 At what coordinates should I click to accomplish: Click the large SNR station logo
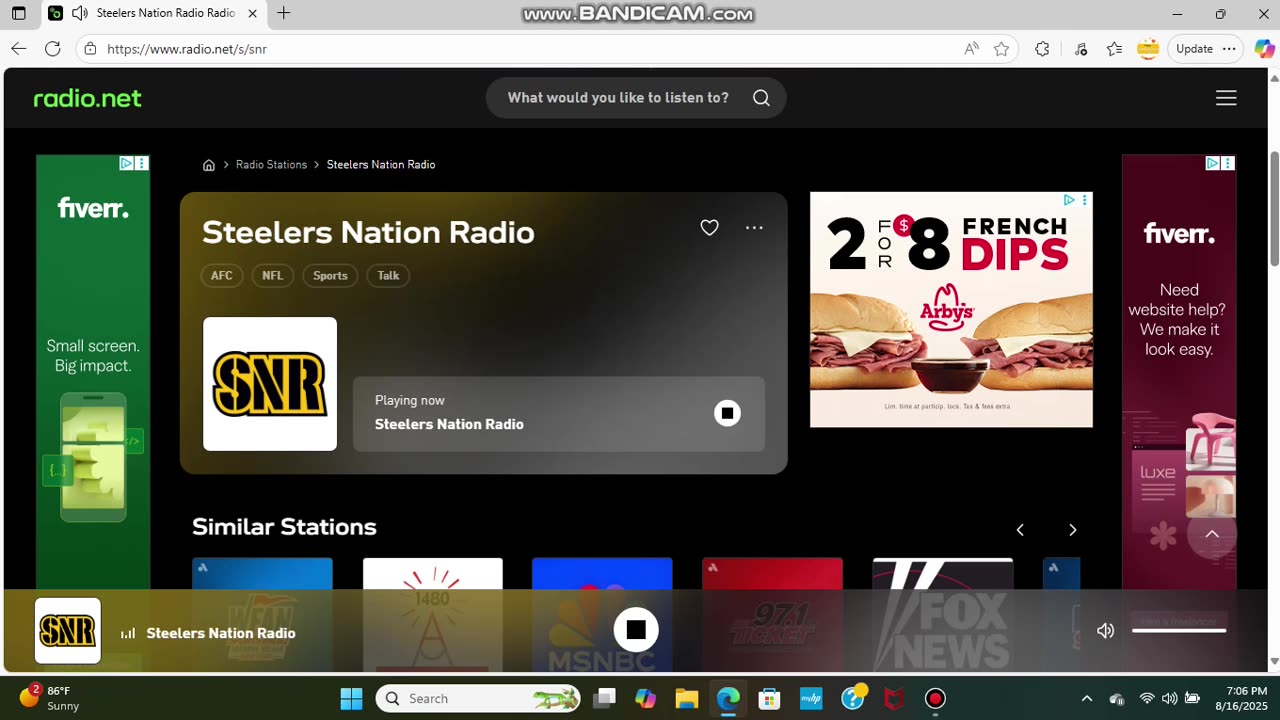point(270,384)
